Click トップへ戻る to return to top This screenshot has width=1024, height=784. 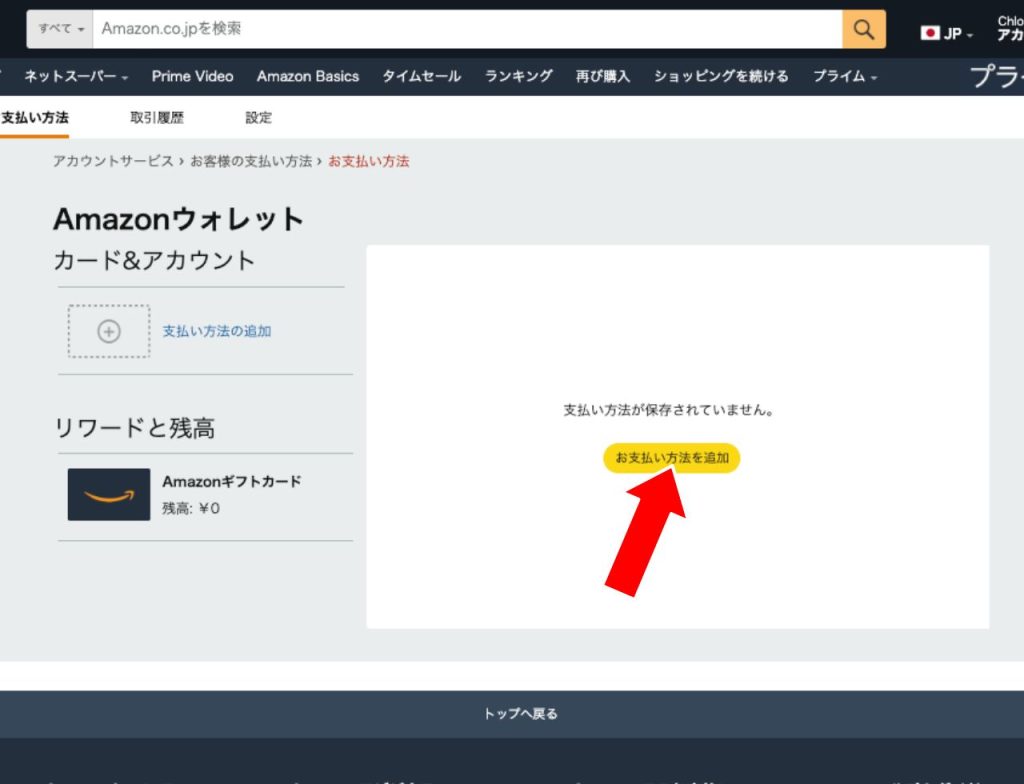coord(520,714)
